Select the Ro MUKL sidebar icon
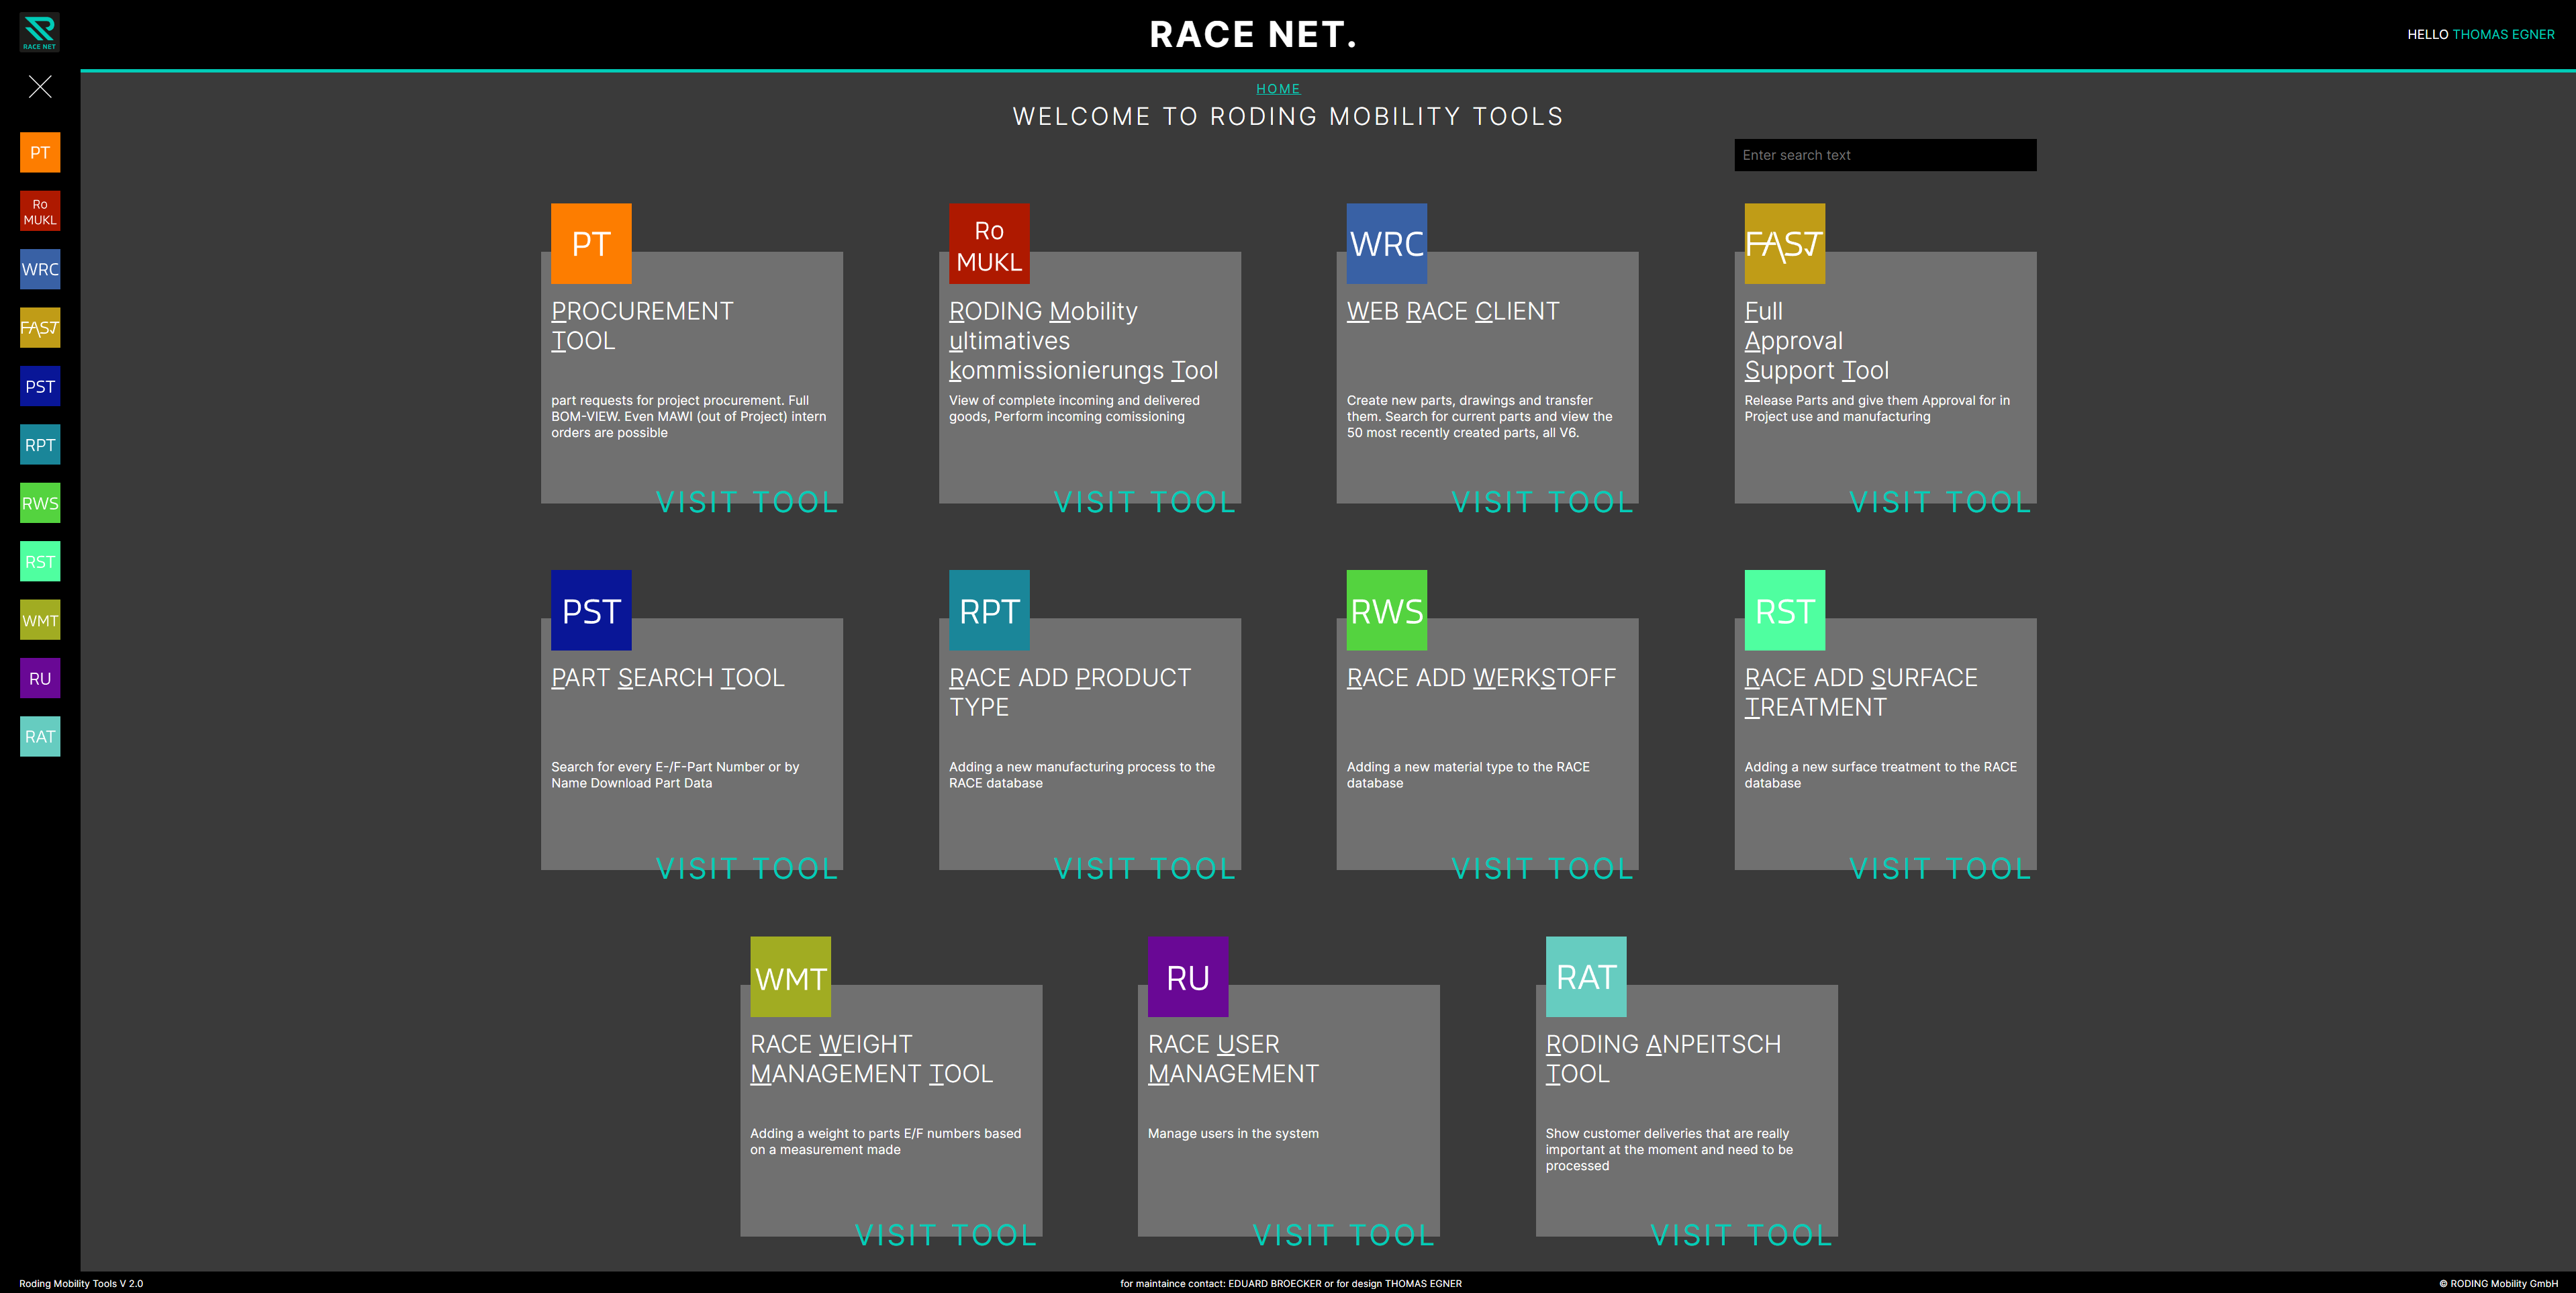Image resolution: width=2576 pixels, height=1293 pixels. click(40, 211)
